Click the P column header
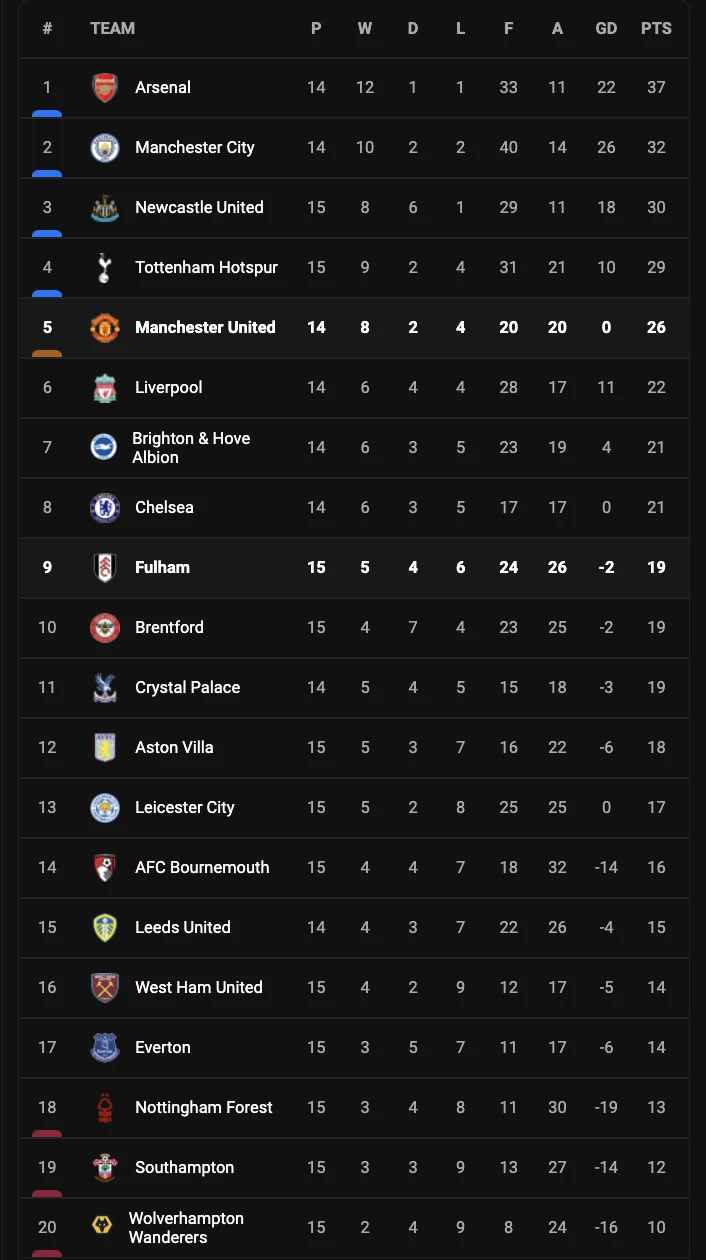Image resolution: width=706 pixels, height=1260 pixels. [316, 28]
